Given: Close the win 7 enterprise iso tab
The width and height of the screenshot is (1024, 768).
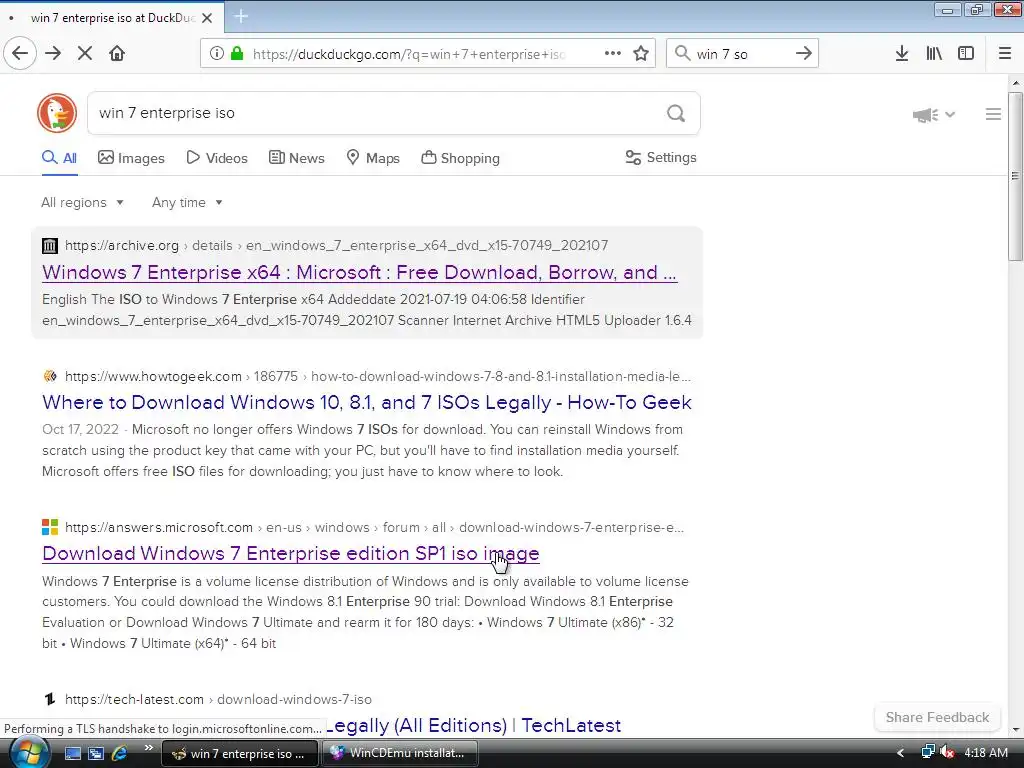Looking at the screenshot, I should click(x=207, y=18).
